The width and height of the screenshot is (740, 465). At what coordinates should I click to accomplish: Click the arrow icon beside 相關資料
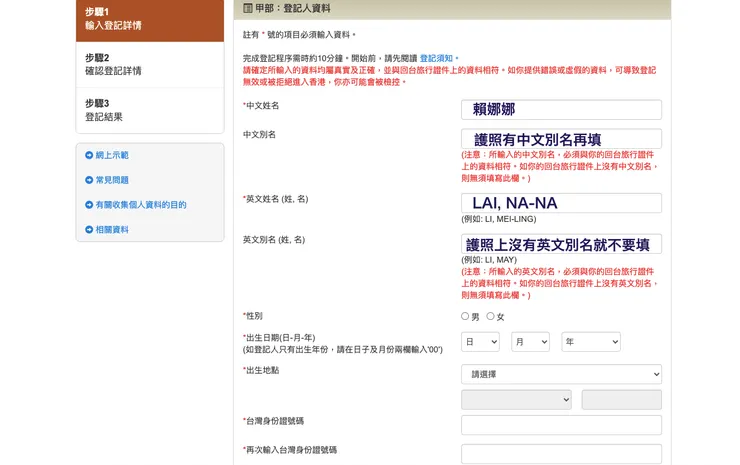pos(89,229)
